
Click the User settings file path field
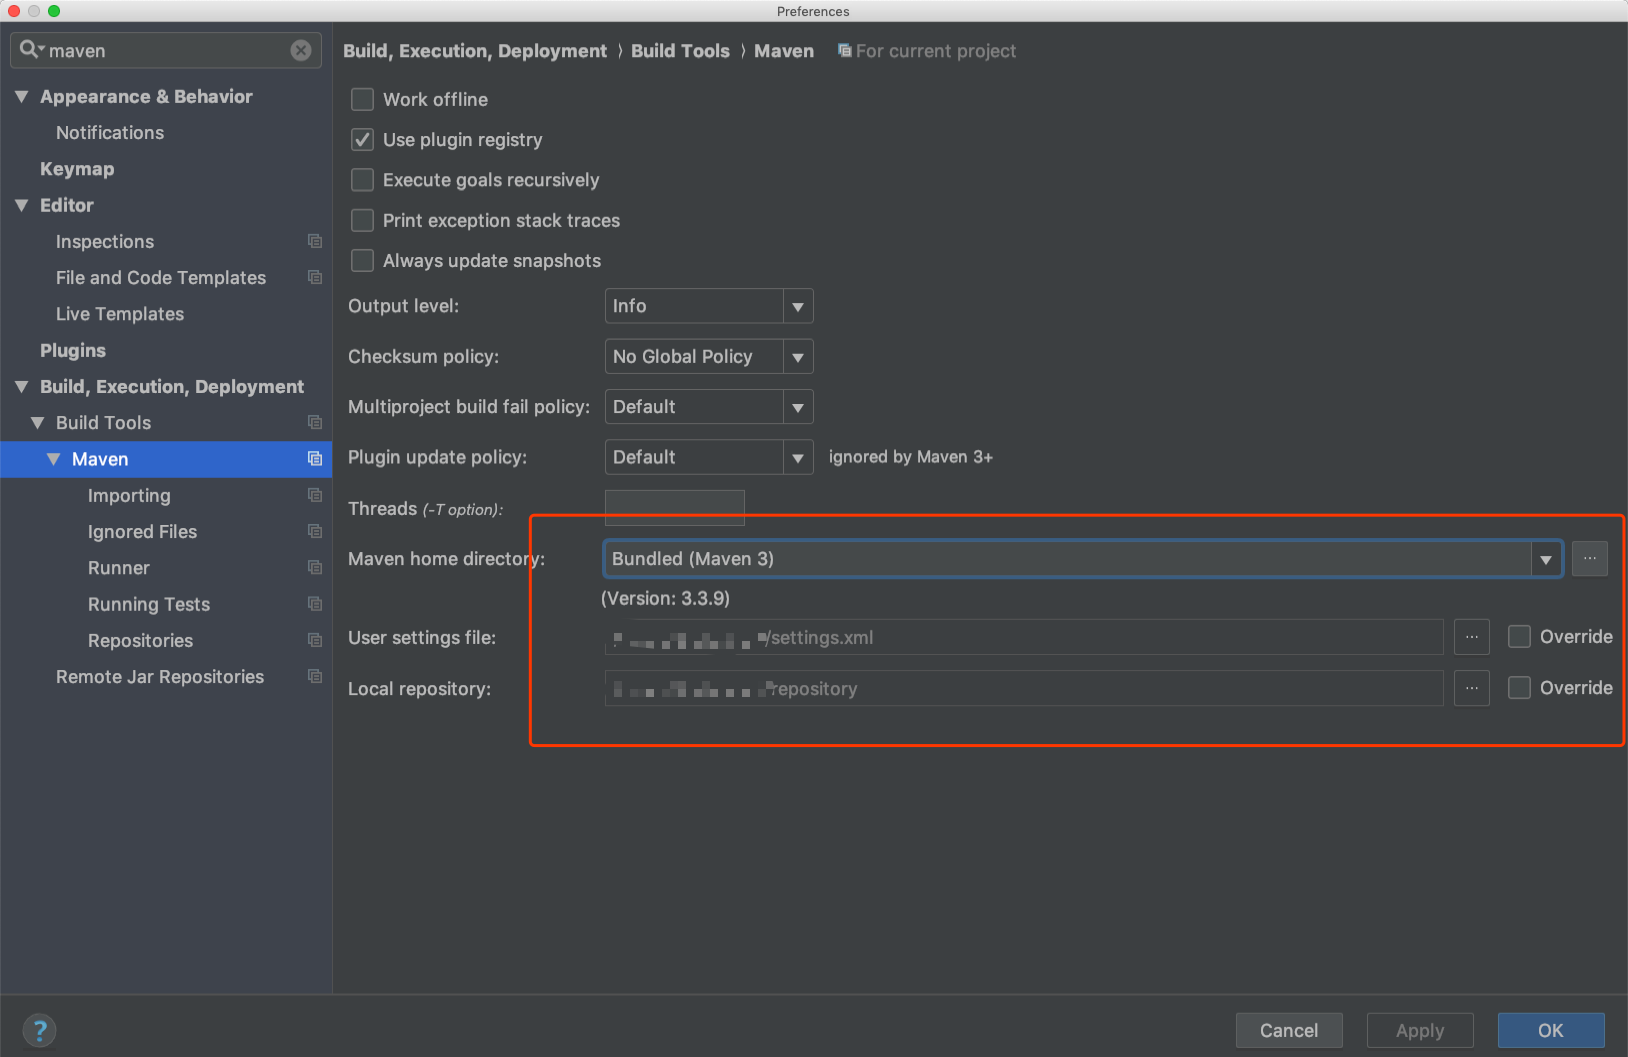click(x=1024, y=637)
